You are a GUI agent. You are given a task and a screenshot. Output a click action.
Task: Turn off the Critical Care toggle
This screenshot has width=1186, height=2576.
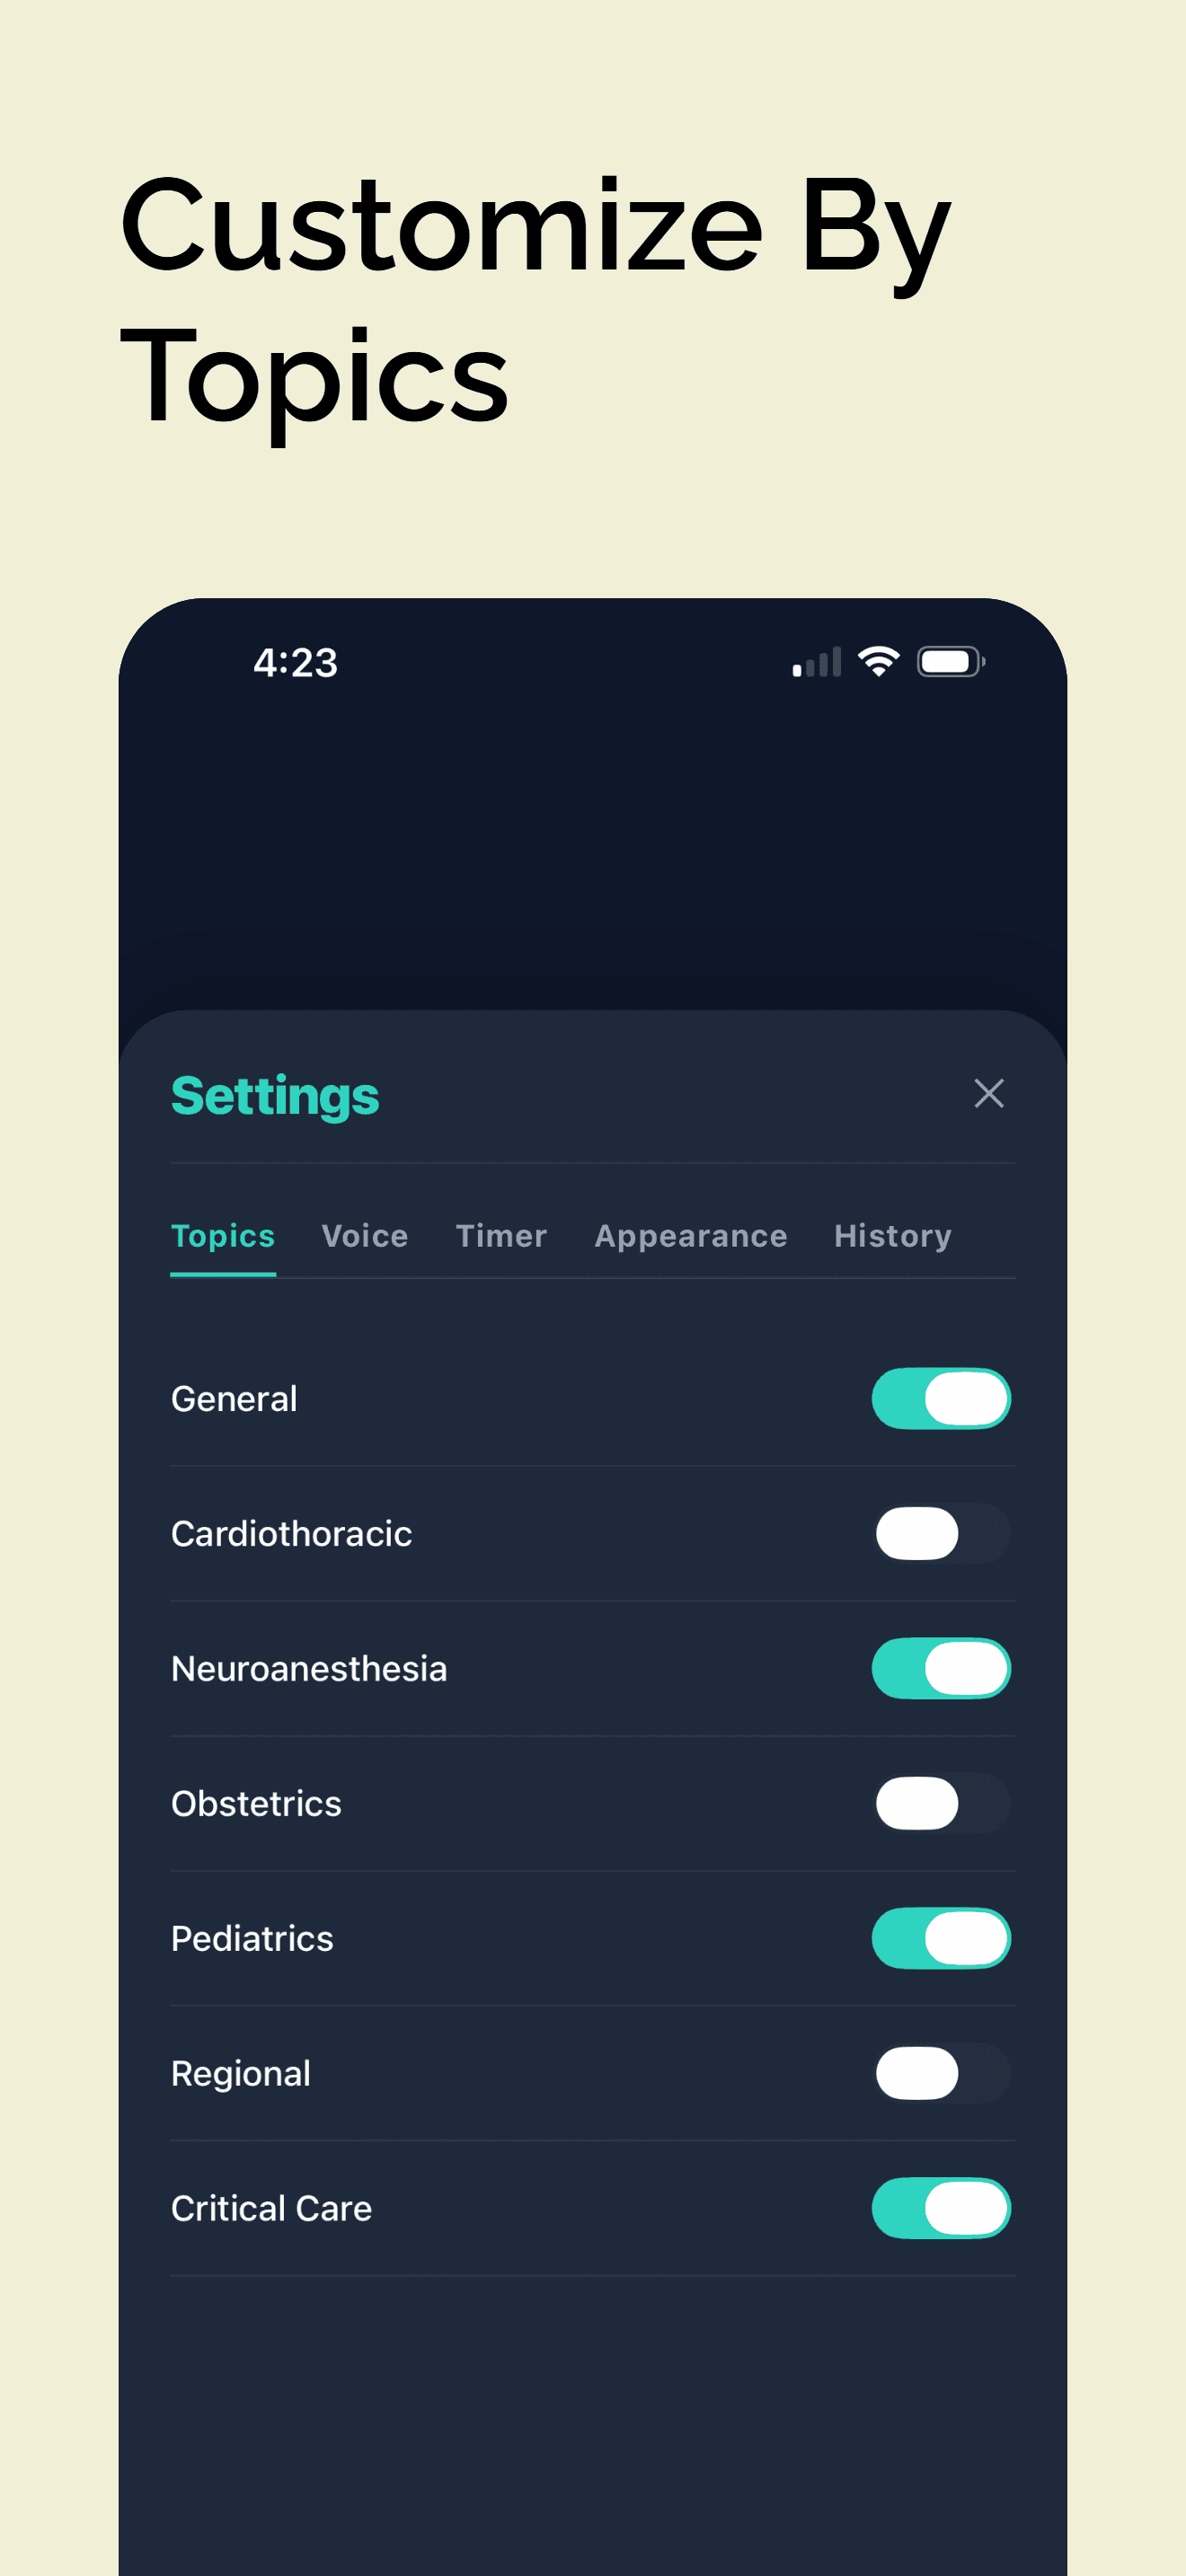point(940,2208)
